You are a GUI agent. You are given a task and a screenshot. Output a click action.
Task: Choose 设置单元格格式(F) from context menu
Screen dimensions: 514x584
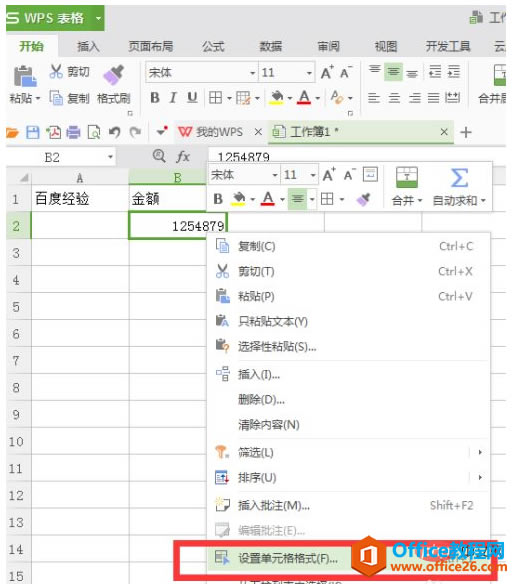coord(349,558)
